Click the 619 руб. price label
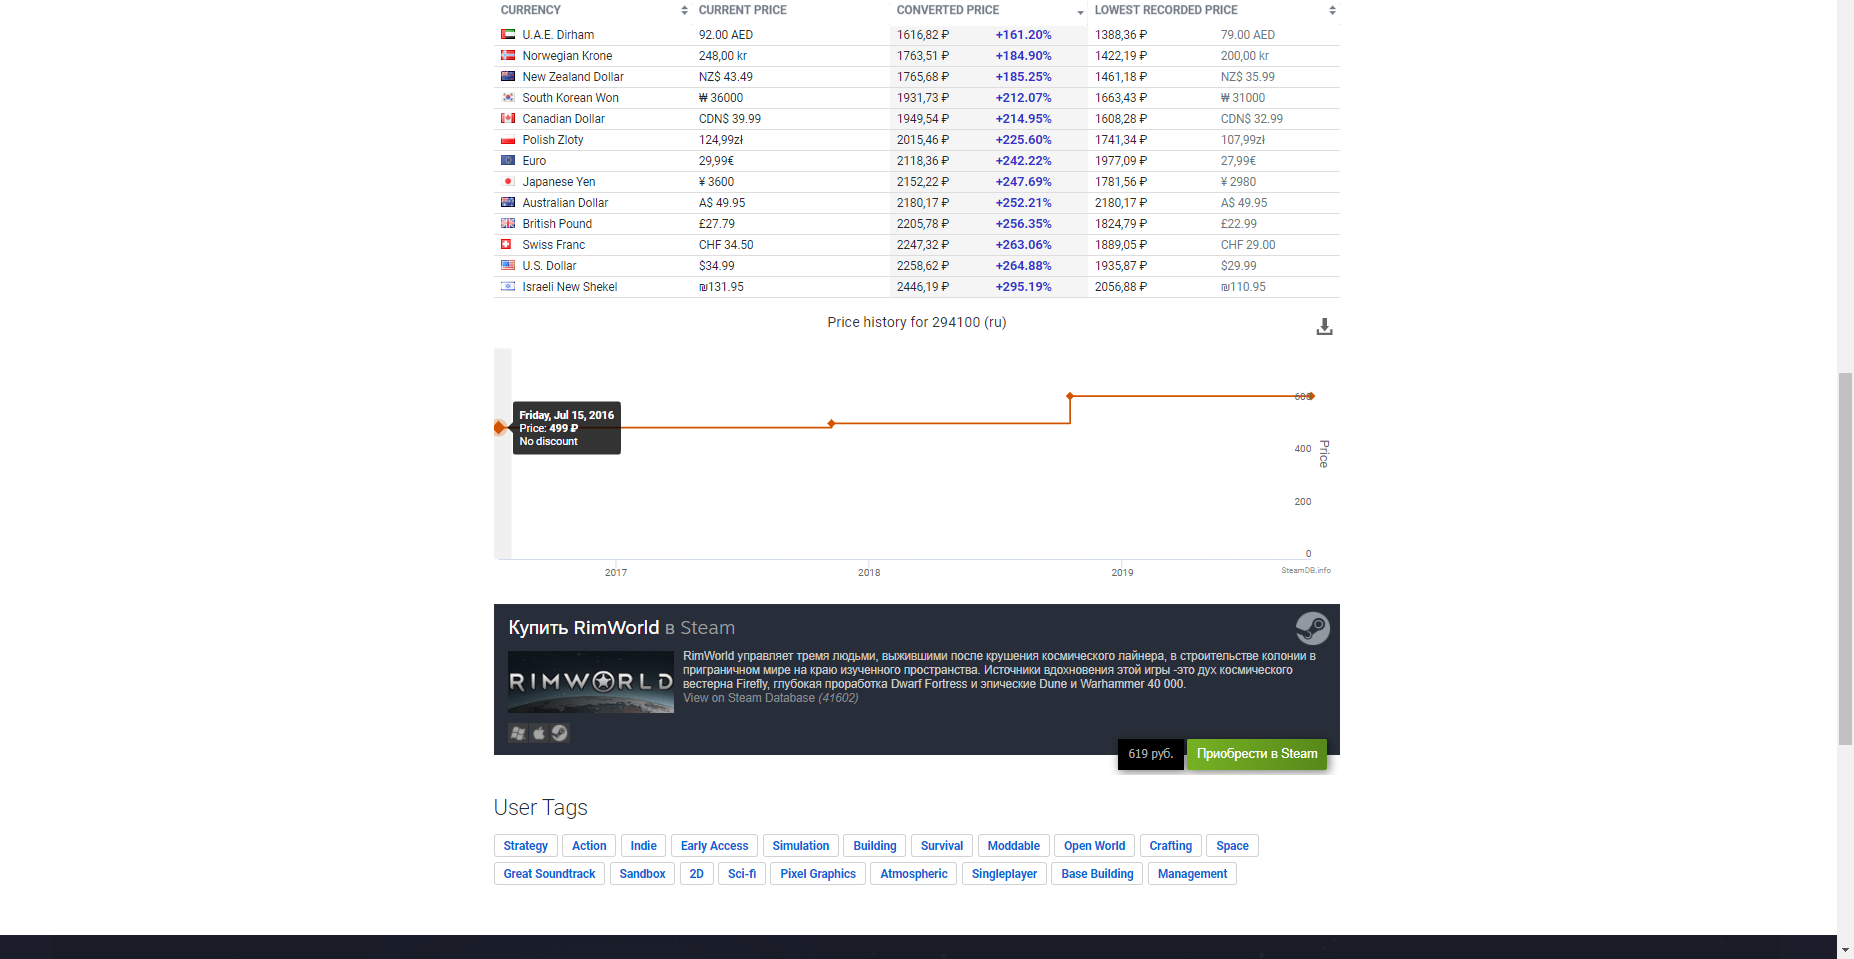The image size is (1854, 959). (x=1151, y=754)
